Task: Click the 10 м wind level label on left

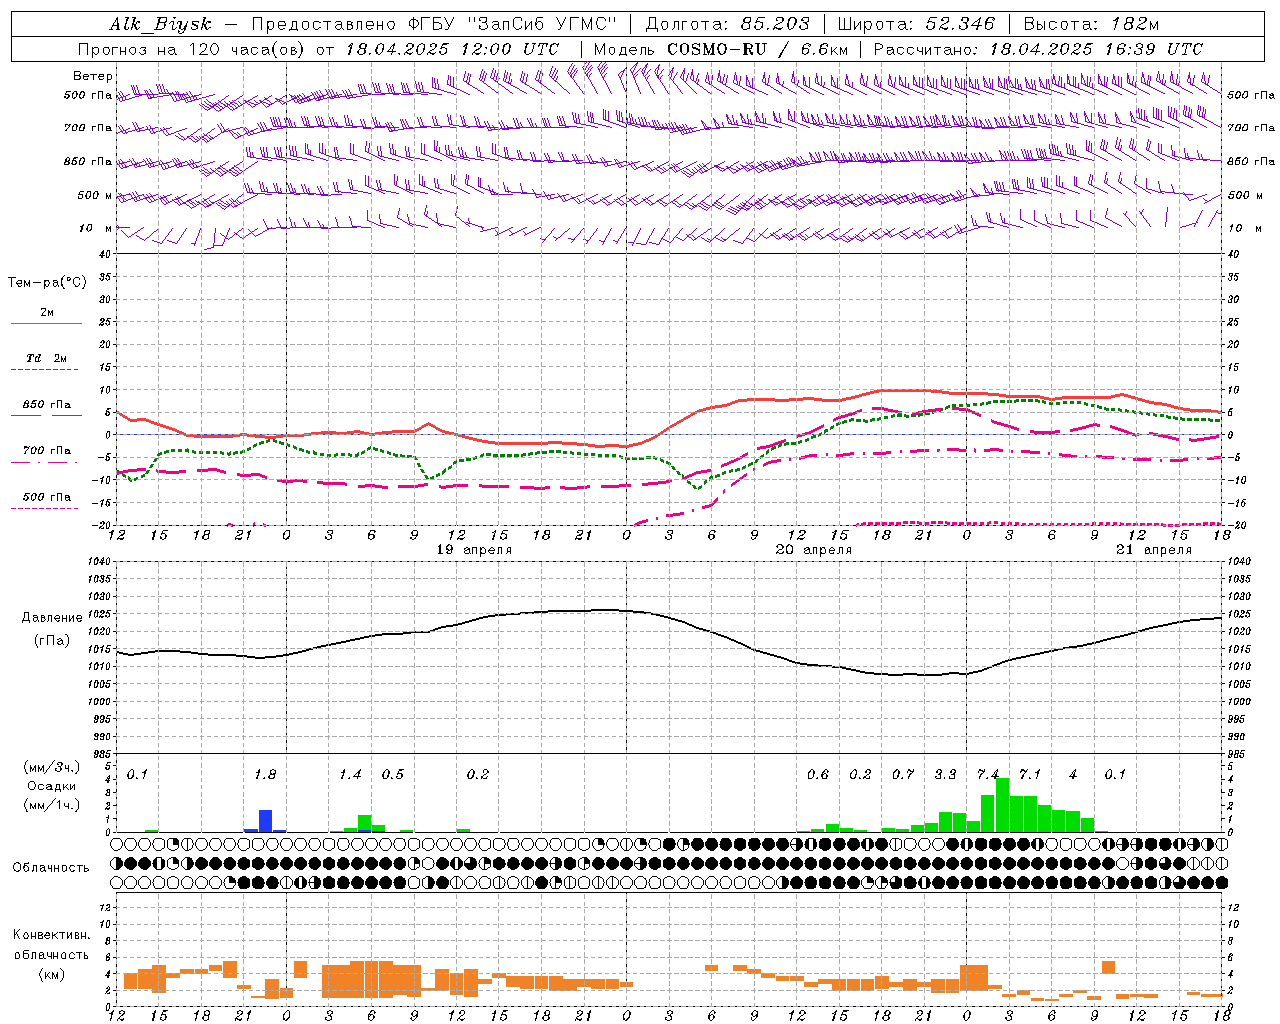Action: 96,228
